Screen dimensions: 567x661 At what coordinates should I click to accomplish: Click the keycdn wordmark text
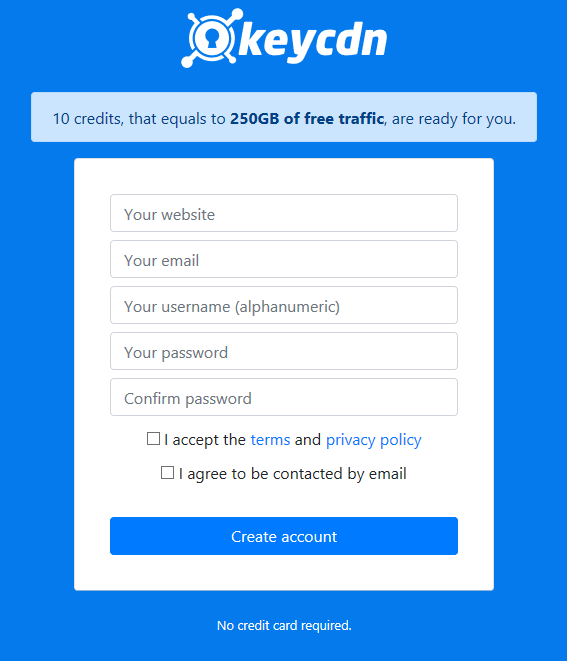[313, 41]
